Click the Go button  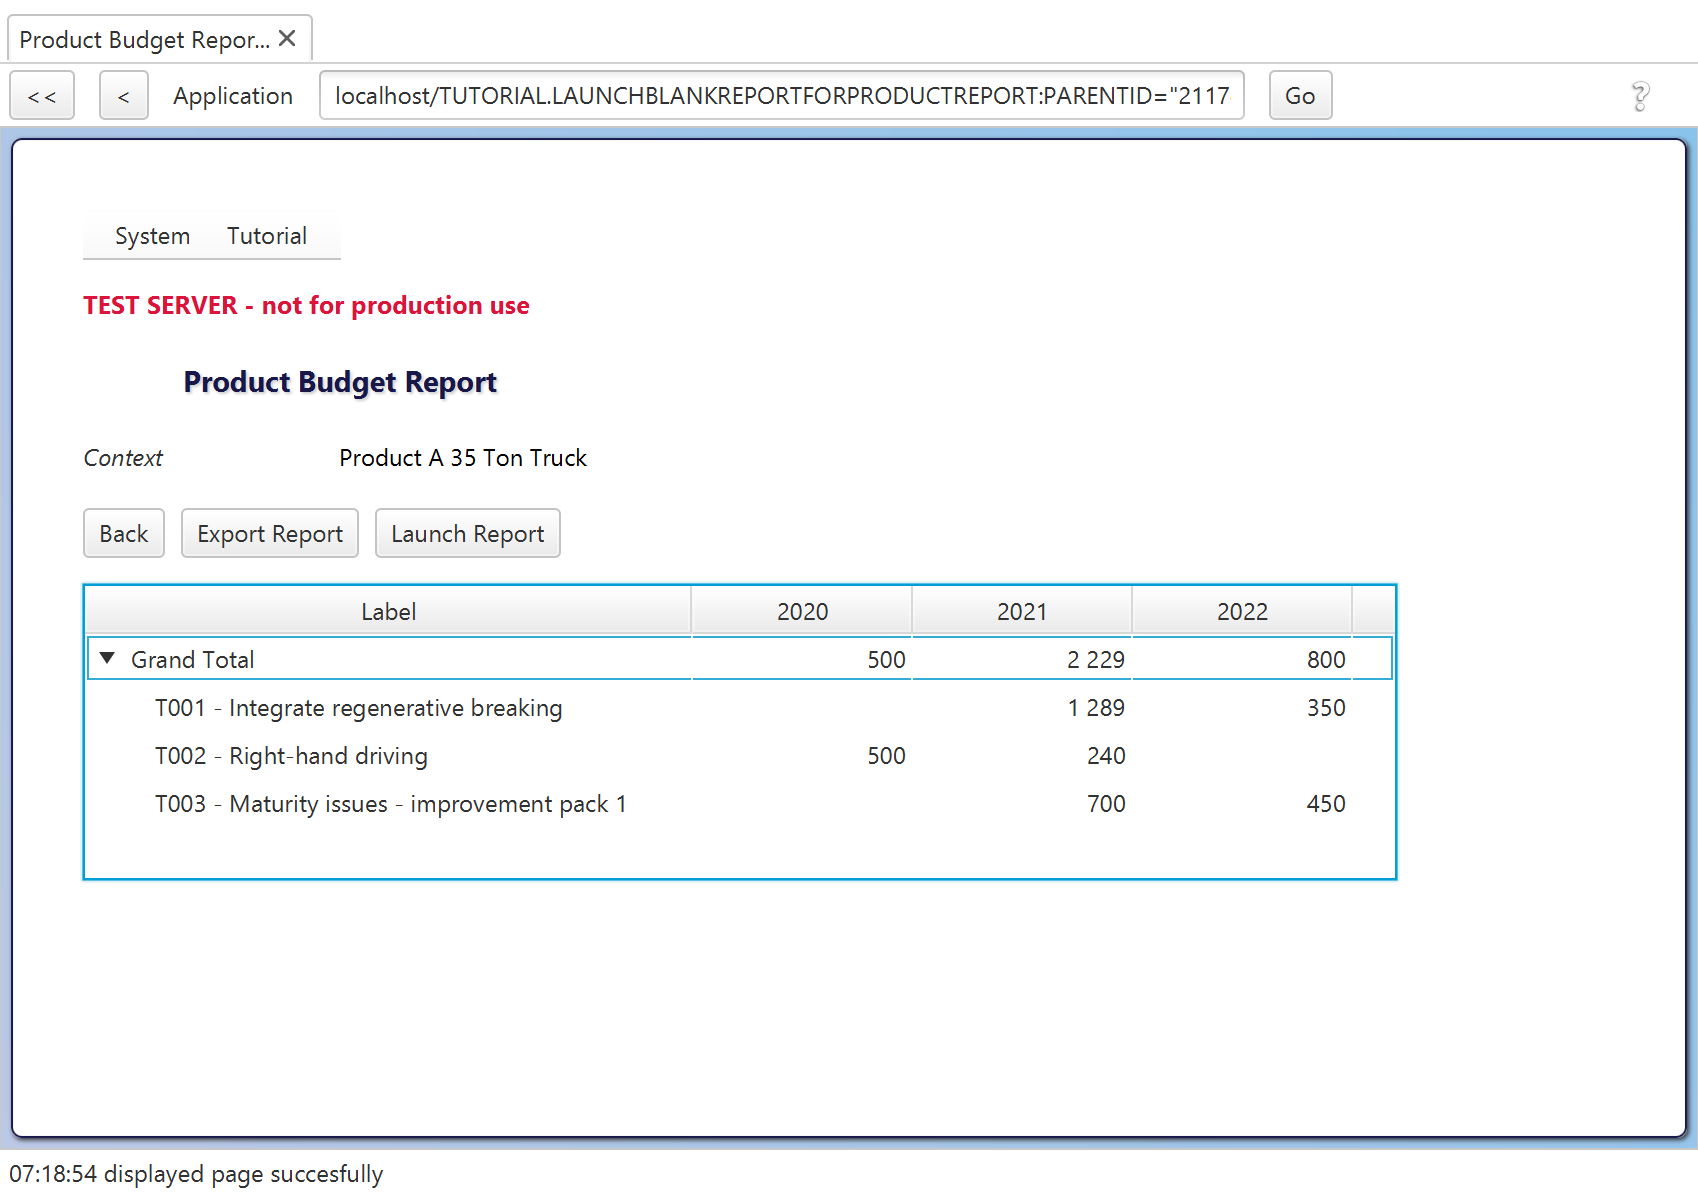1300,96
